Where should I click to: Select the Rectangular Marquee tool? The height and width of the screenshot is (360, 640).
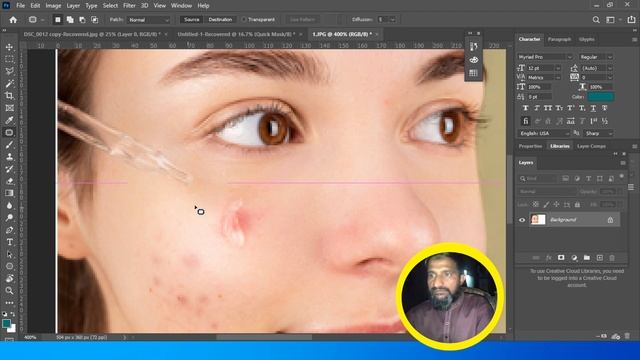[9, 60]
